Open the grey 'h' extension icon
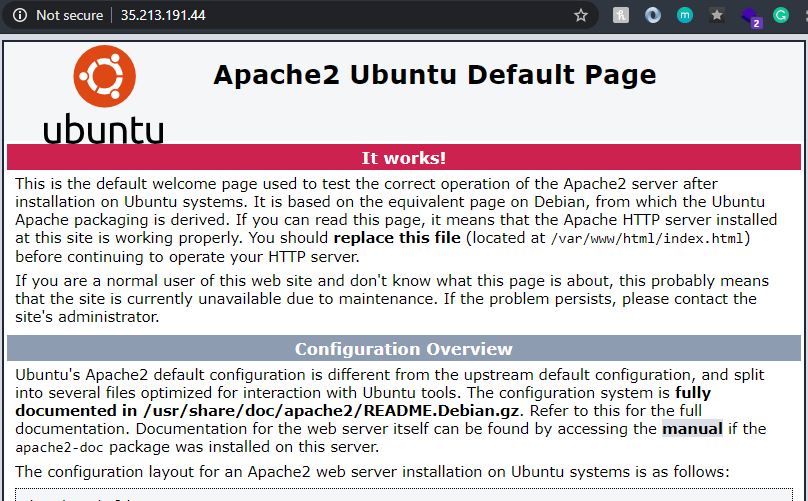This screenshot has width=808, height=501. 621,15
